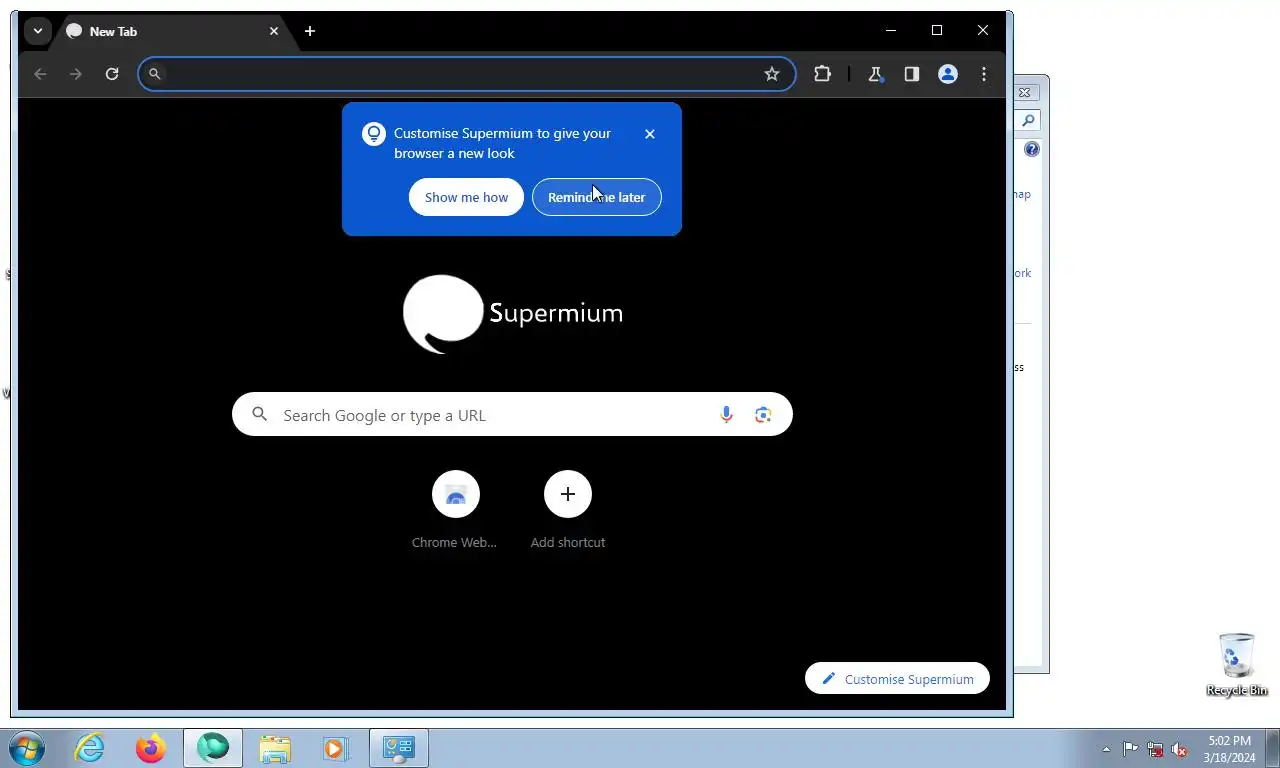Focus the address bar field
Image resolution: width=1280 pixels, height=768 pixels.
coord(466,74)
